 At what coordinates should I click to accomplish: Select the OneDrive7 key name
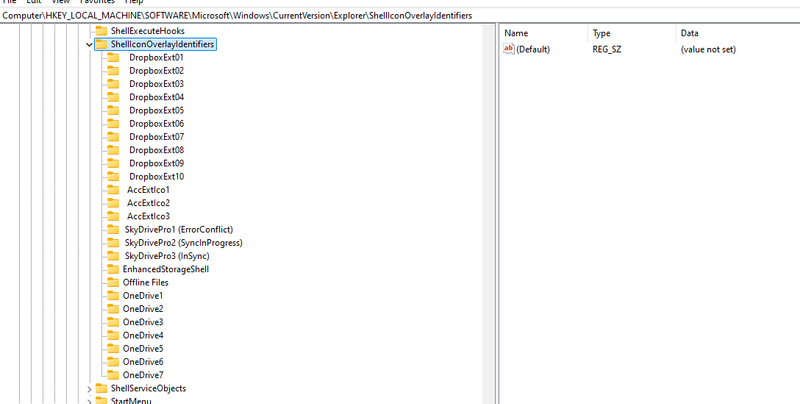click(143, 375)
